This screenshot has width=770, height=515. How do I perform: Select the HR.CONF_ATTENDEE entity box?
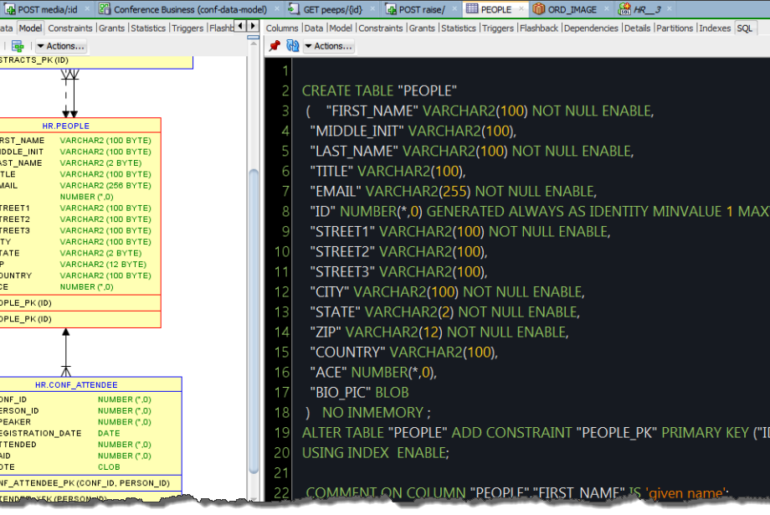point(76,384)
